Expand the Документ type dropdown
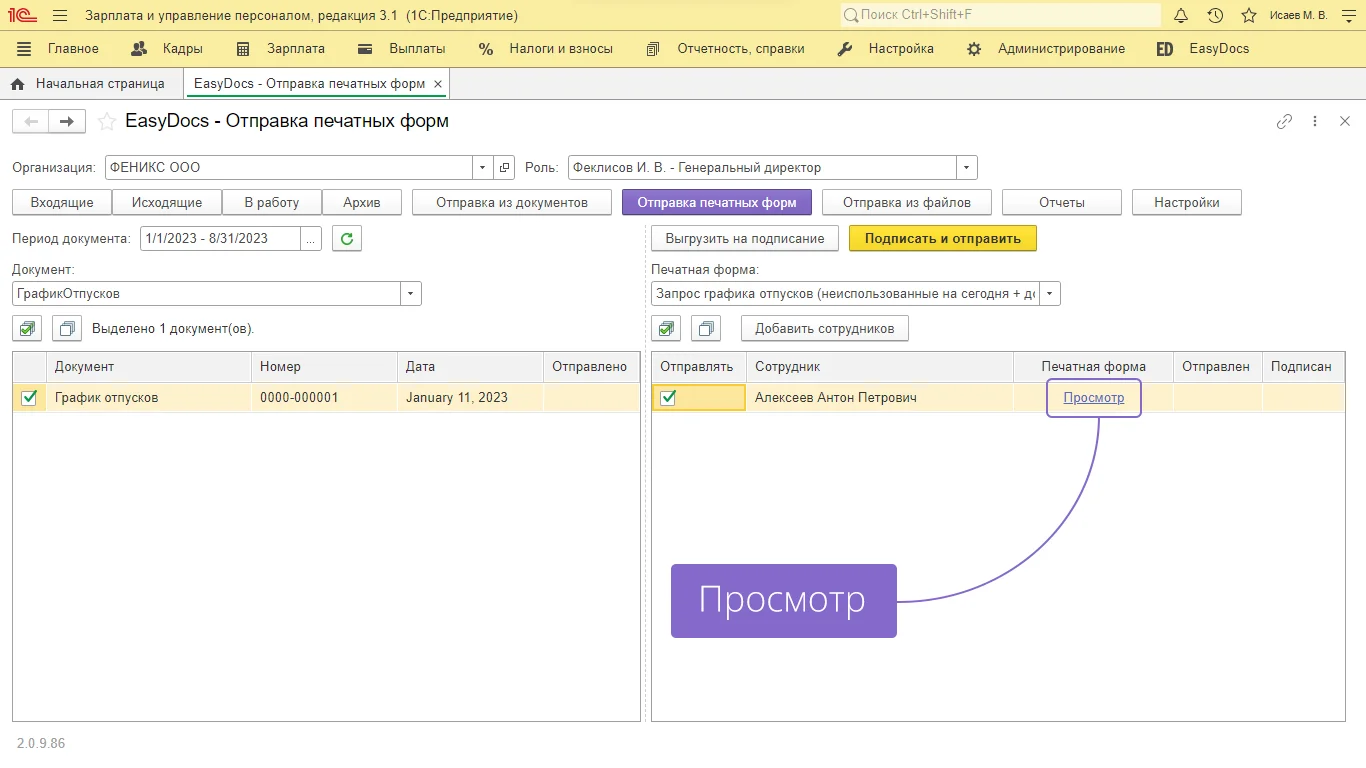This screenshot has width=1366, height=768. click(x=410, y=294)
